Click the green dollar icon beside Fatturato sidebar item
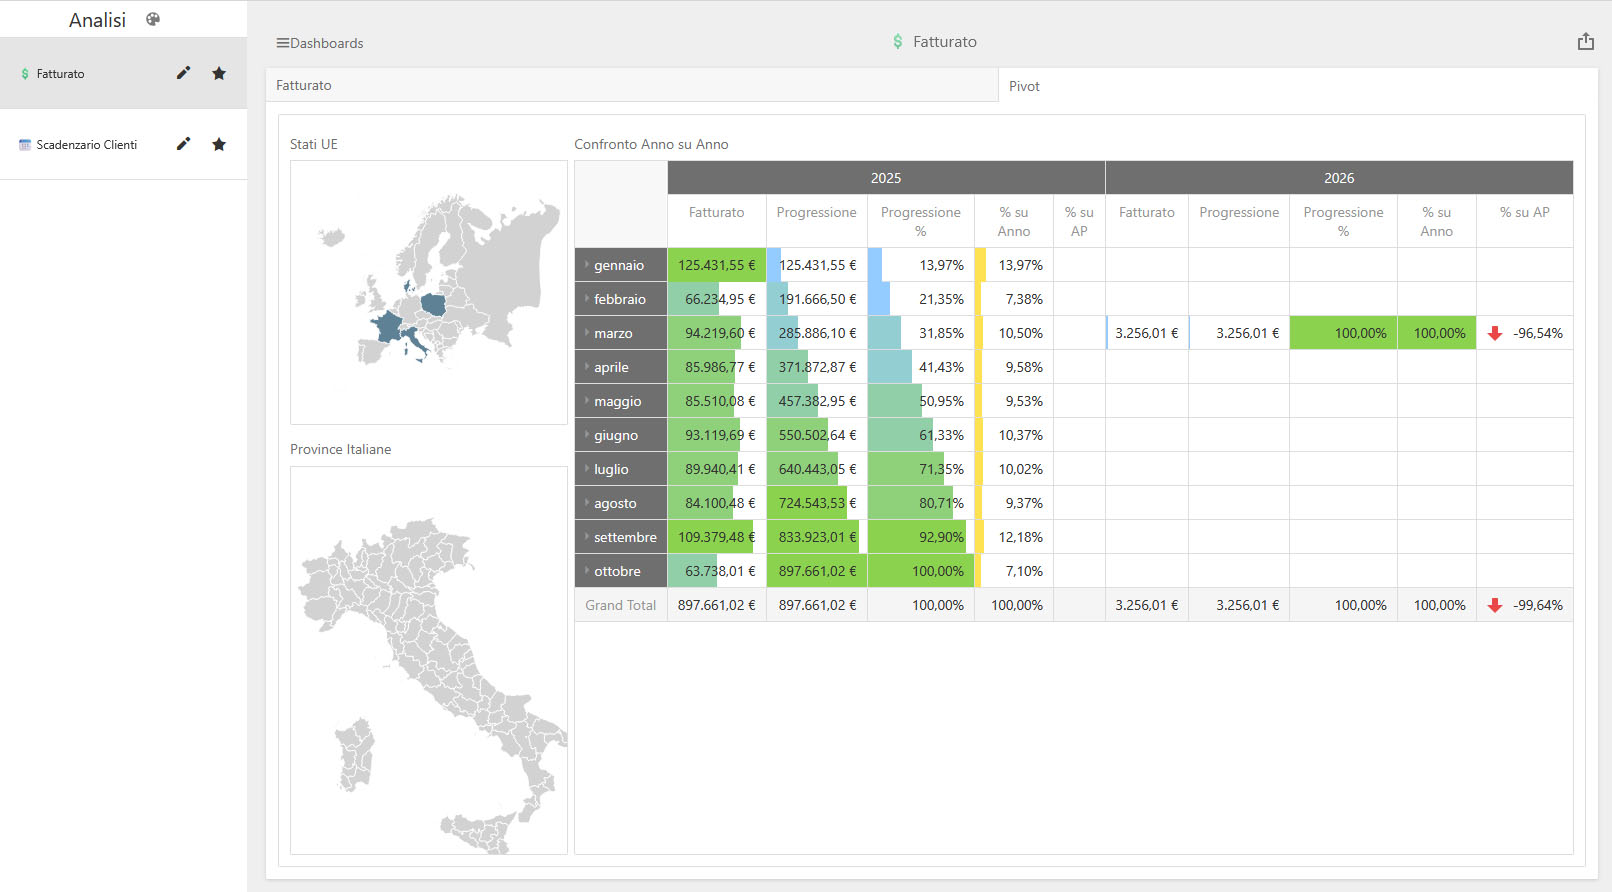Viewport: 1612px width, 892px height. point(25,74)
